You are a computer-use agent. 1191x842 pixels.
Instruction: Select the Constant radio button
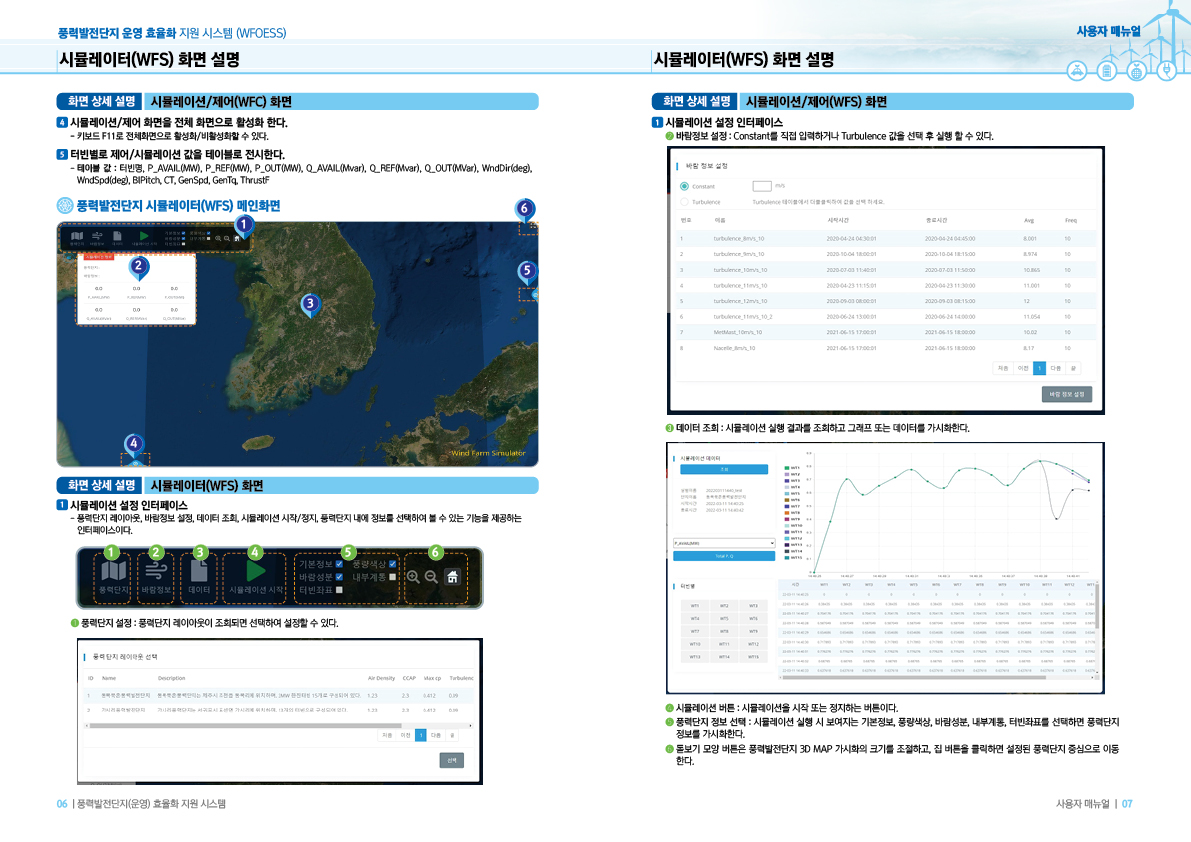tap(684, 186)
